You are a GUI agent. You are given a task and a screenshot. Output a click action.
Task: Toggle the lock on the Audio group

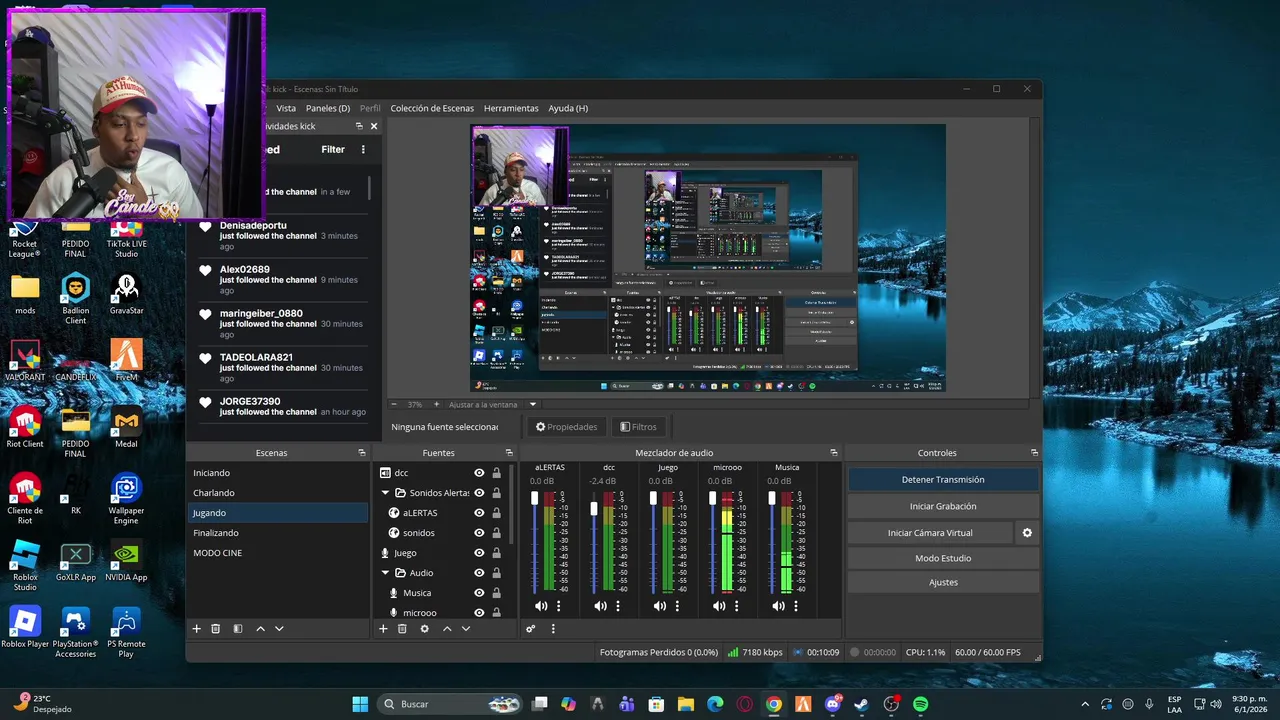pyautogui.click(x=496, y=573)
